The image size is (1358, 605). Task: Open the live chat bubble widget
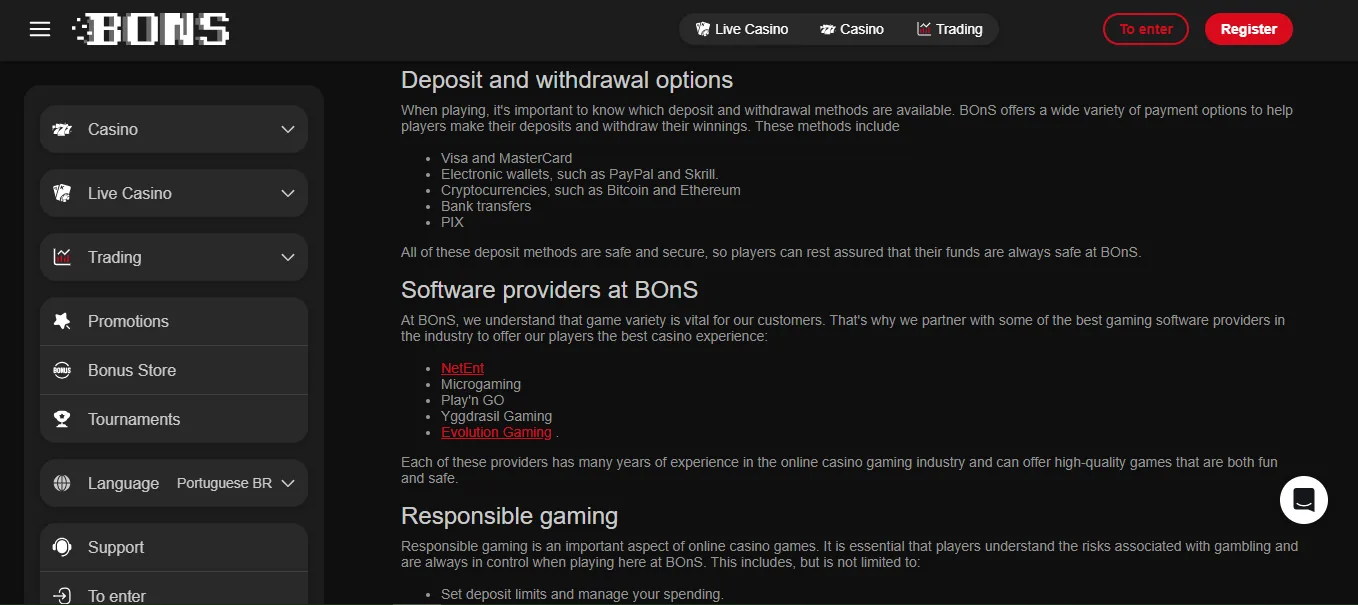pyautogui.click(x=1304, y=500)
